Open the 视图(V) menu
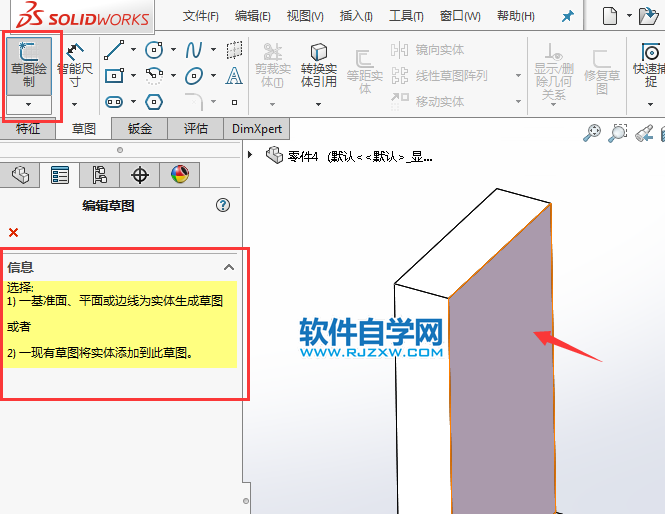665x514 pixels. click(x=305, y=16)
